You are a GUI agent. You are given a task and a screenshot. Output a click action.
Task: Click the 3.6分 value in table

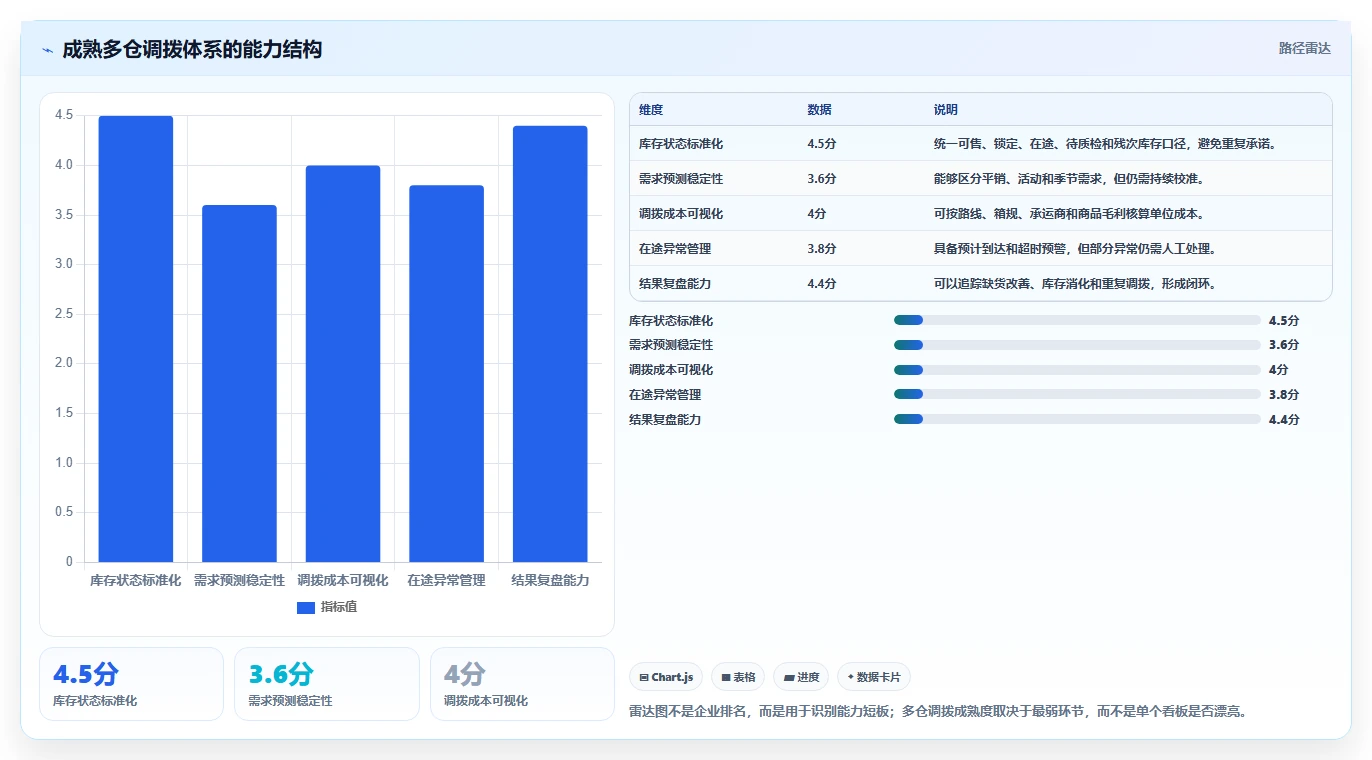coord(822,179)
